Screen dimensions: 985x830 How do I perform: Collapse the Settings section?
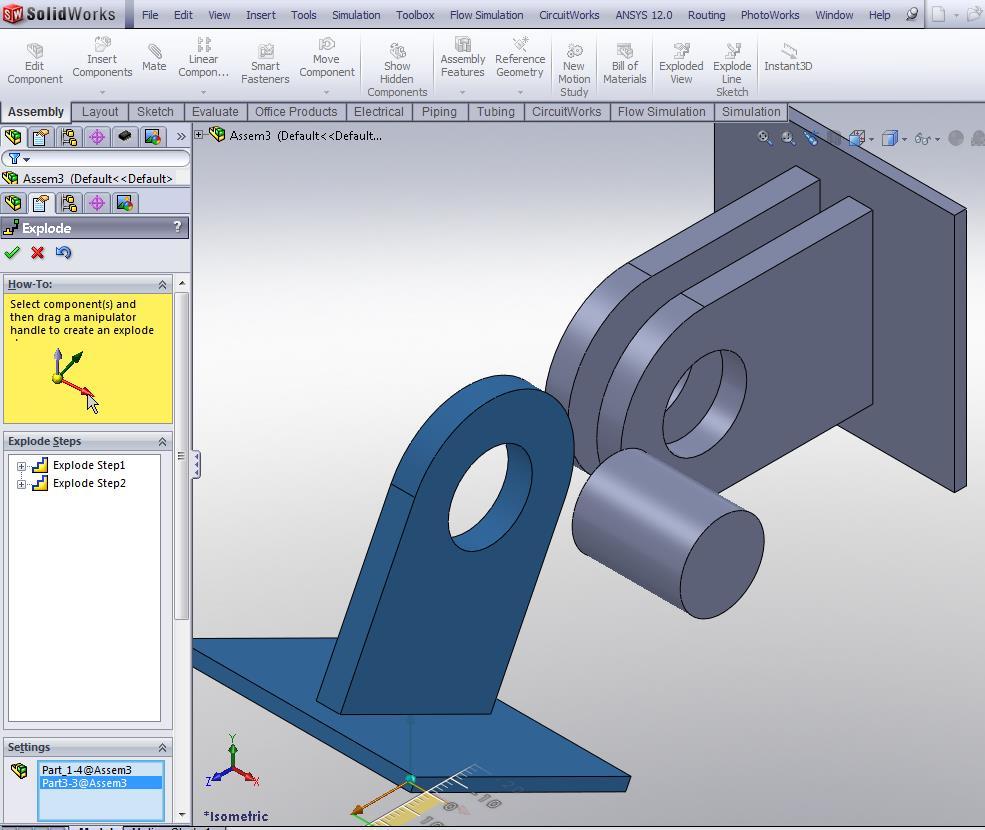point(162,748)
